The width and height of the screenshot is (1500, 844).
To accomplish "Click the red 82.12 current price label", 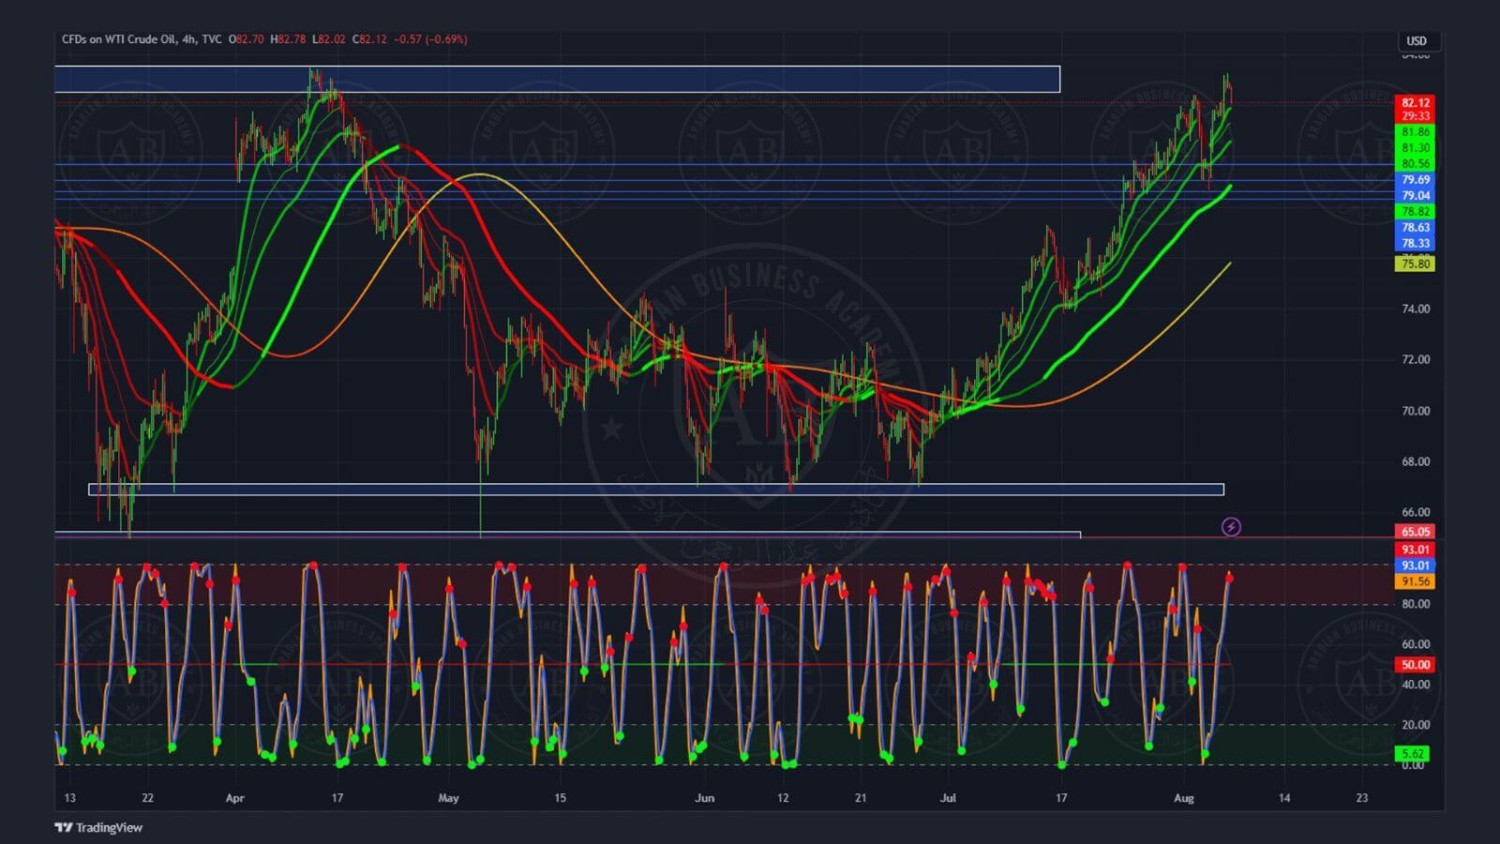I will [1415, 103].
